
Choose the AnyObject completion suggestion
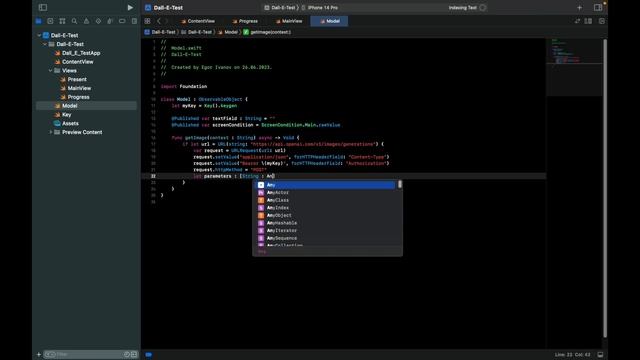(x=326, y=215)
